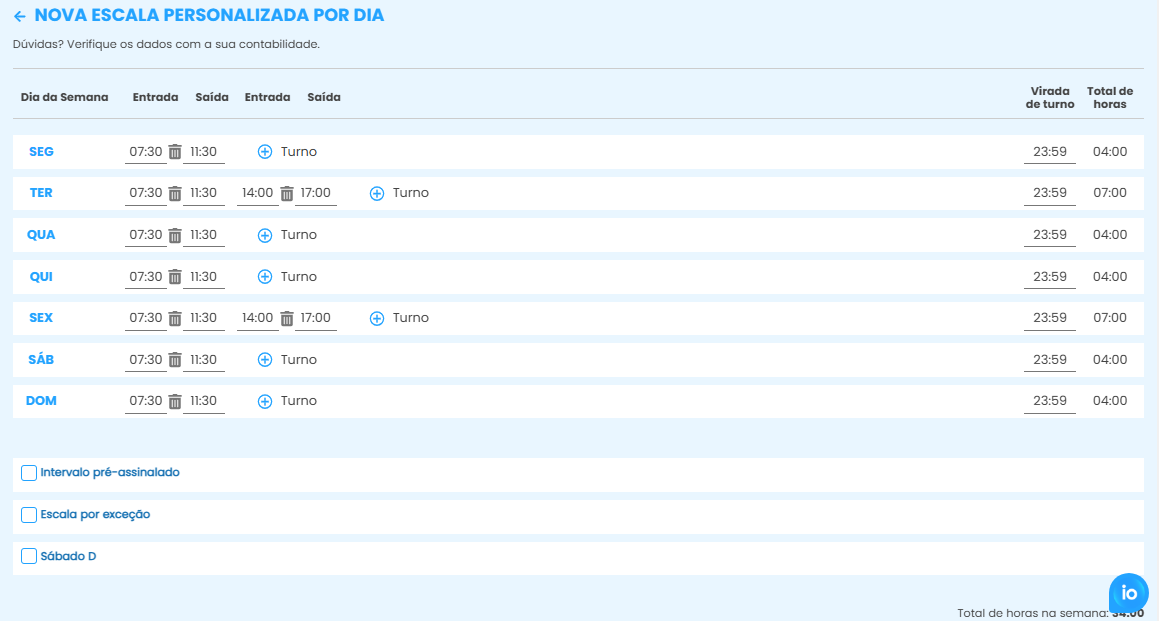This screenshot has width=1159, height=621.
Task: Add Turno on the QUI row
Action: tap(265, 277)
